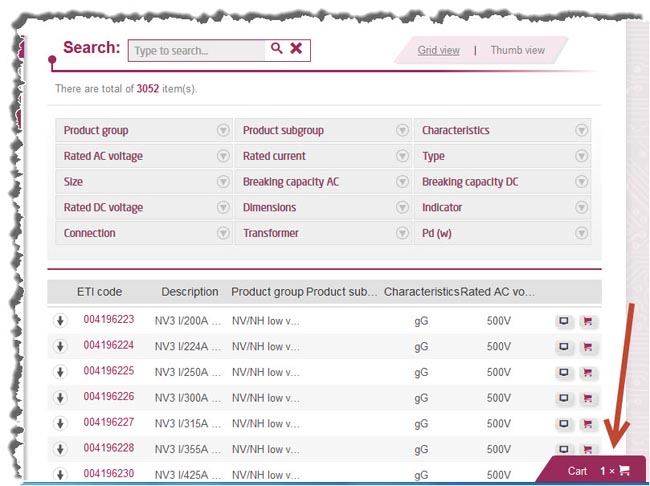Switch to Thumb view

click(x=517, y=50)
